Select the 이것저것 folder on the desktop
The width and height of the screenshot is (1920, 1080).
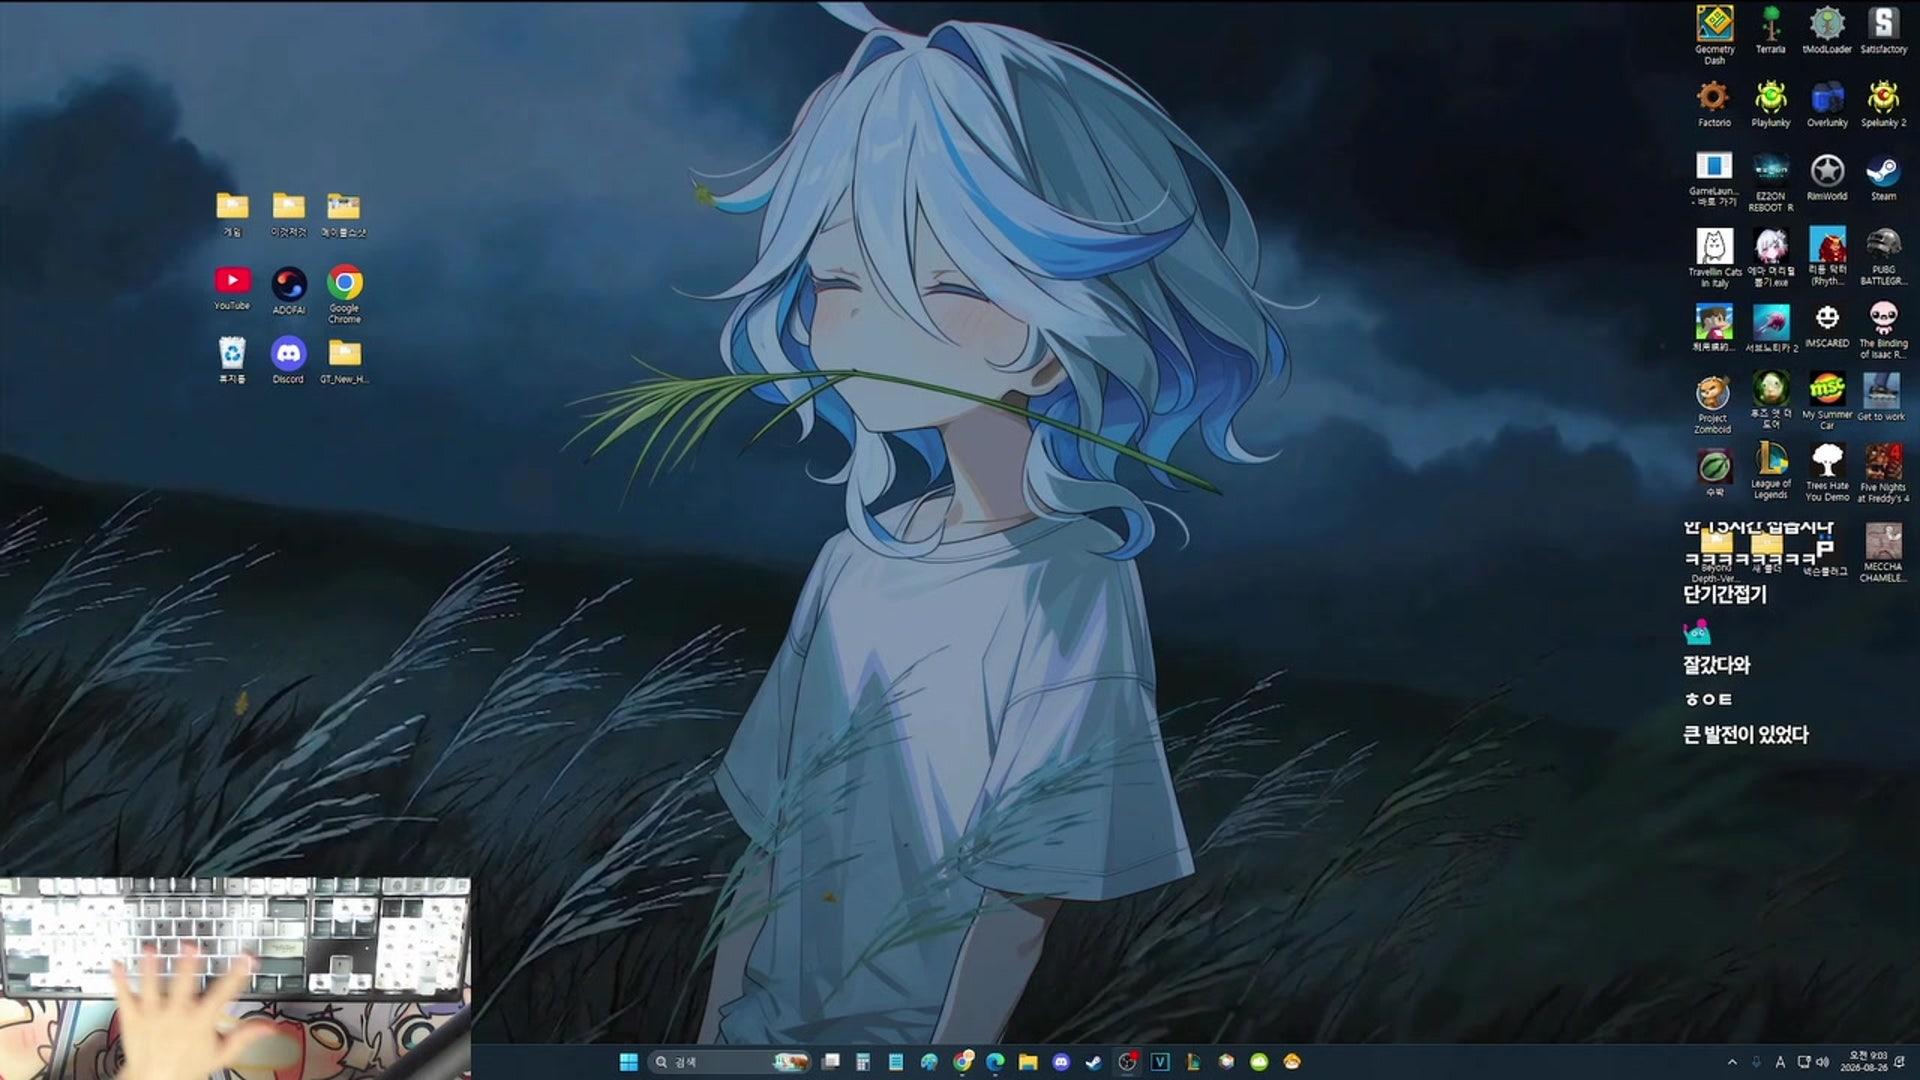click(288, 214)
